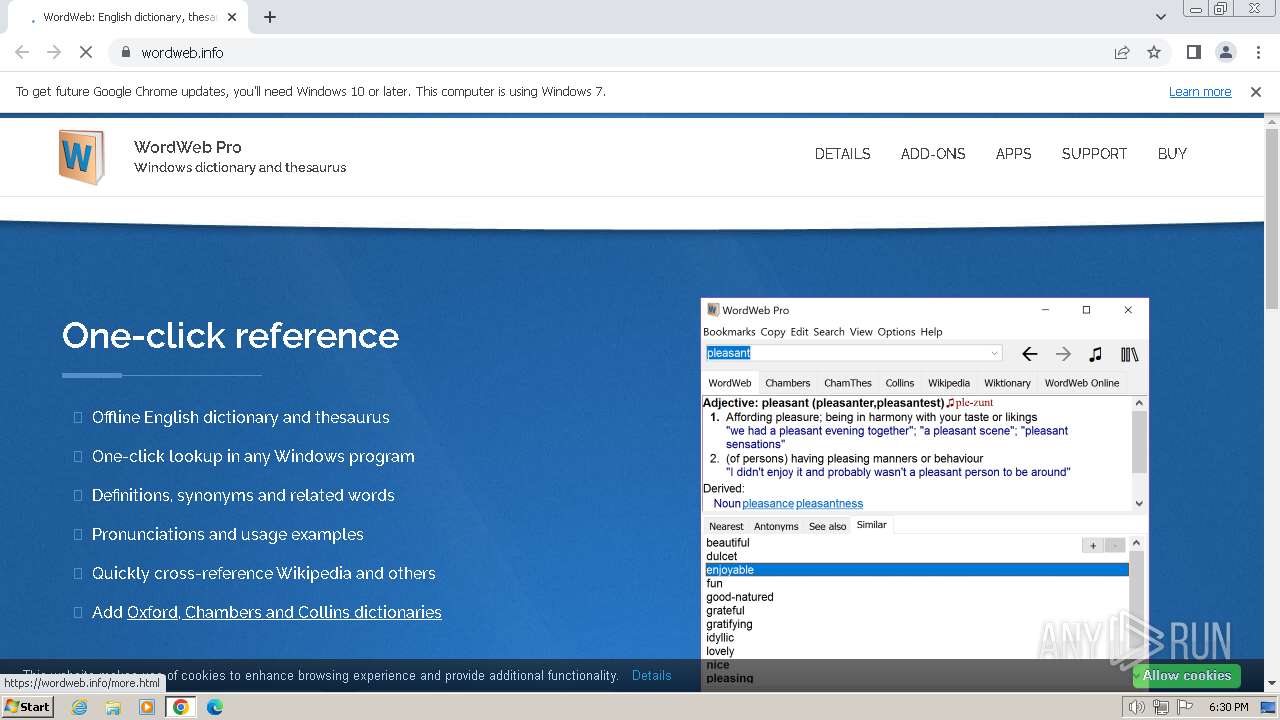Open the Chrome profile avatar

(x=1225, y=52)
